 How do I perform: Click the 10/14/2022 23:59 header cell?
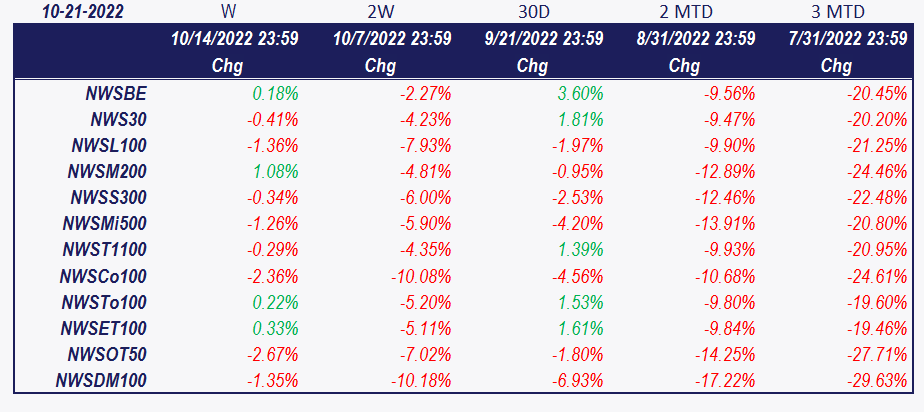pos(235,39)
